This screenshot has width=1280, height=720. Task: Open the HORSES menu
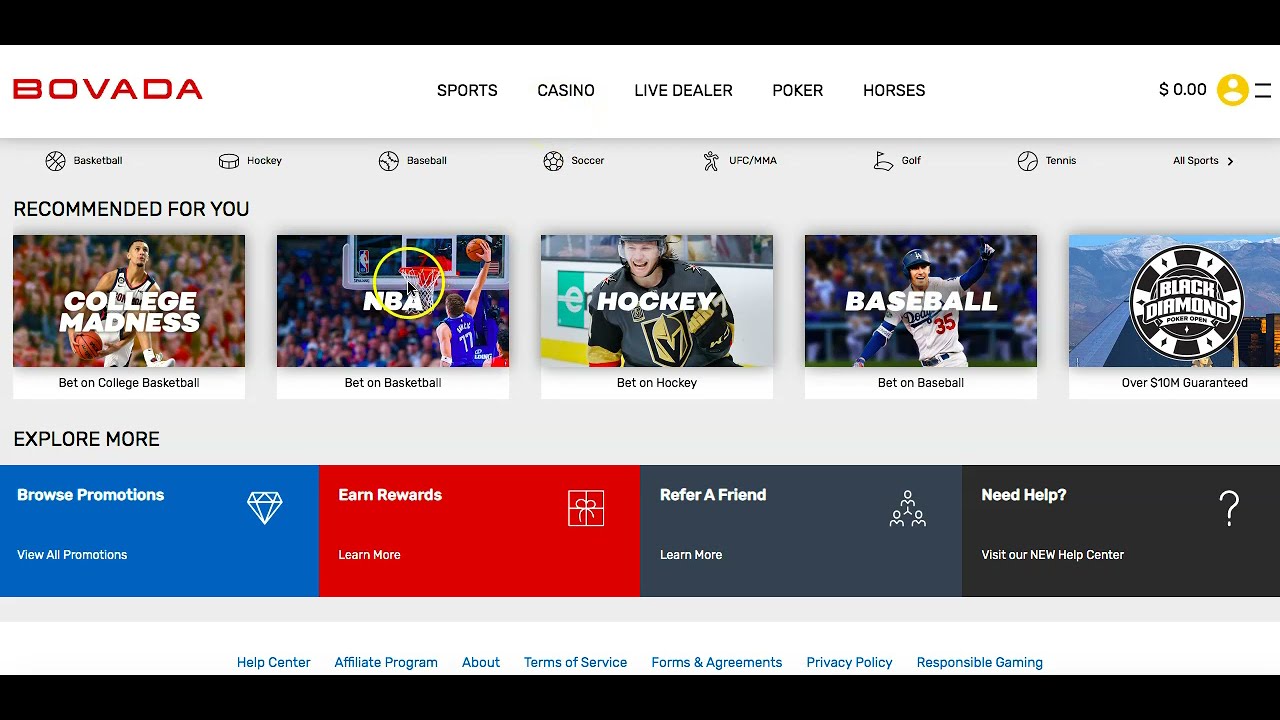click(x=894, y=90)
